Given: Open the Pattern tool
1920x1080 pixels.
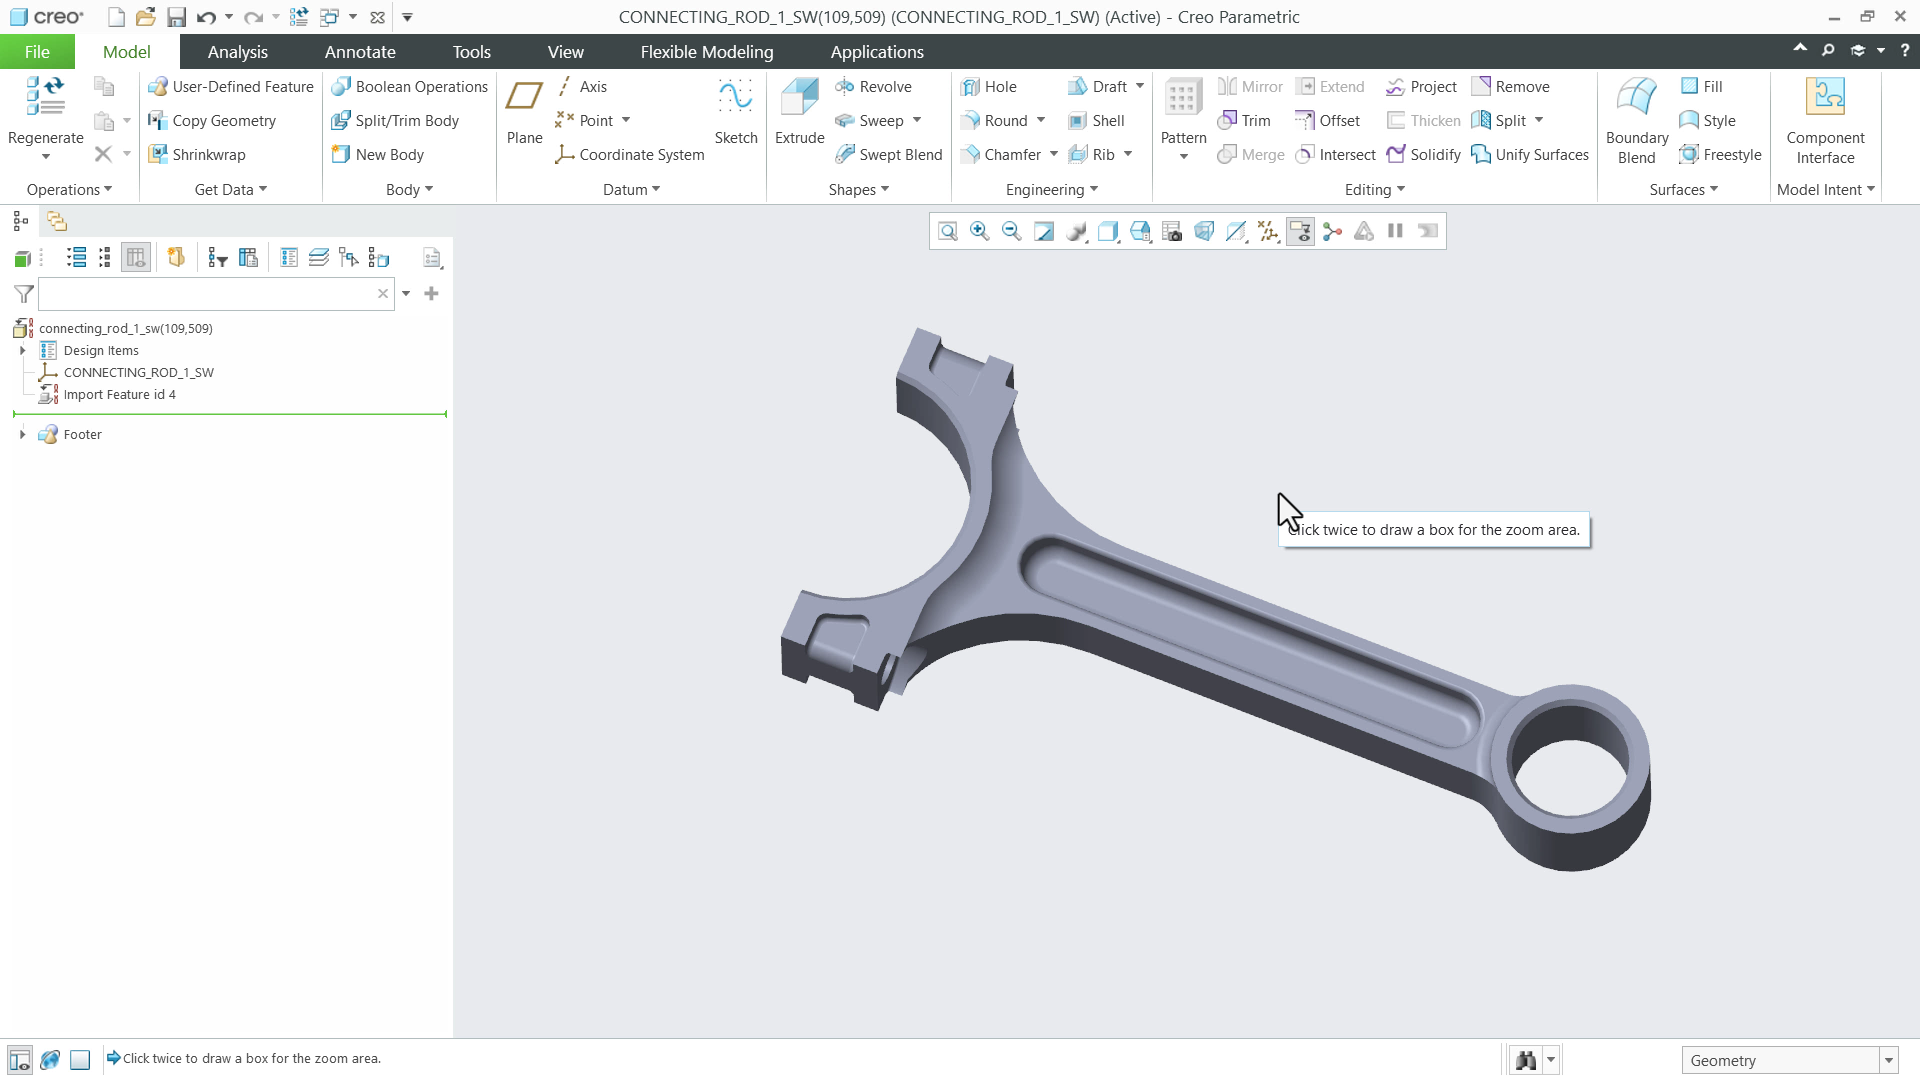Looking at the screenshot, I should tap(1183, 118).
